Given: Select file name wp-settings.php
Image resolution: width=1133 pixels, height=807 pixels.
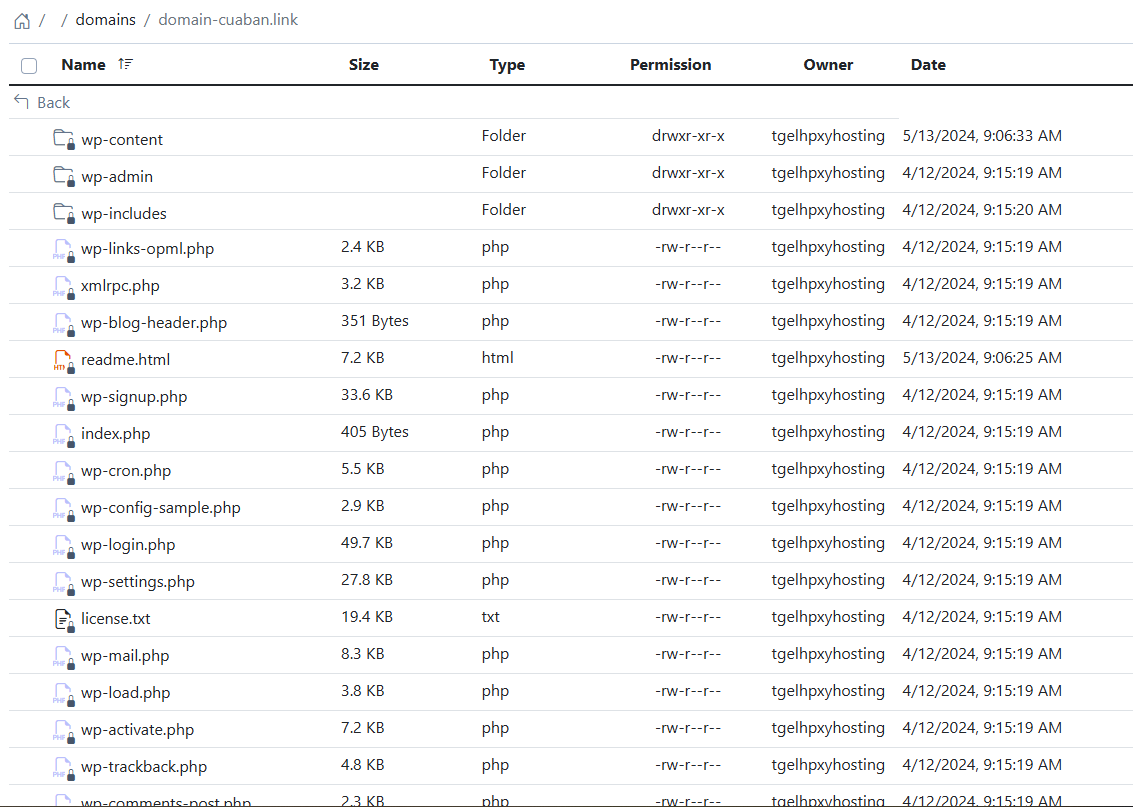Looking at the screenshot, I should coord(137,582).
